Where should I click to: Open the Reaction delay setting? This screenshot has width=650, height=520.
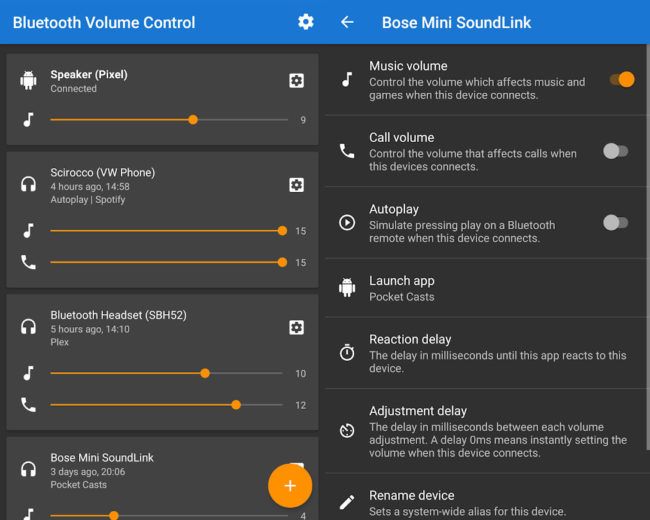pos(485,353)
